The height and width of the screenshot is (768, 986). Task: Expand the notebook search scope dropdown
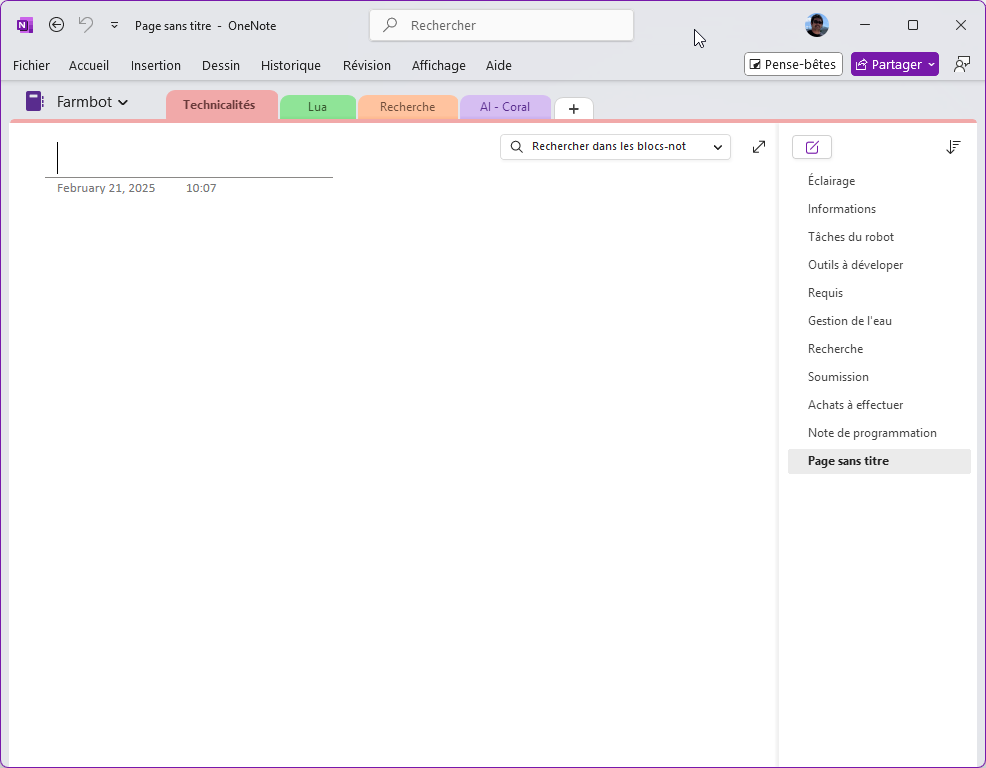(717, 147)
